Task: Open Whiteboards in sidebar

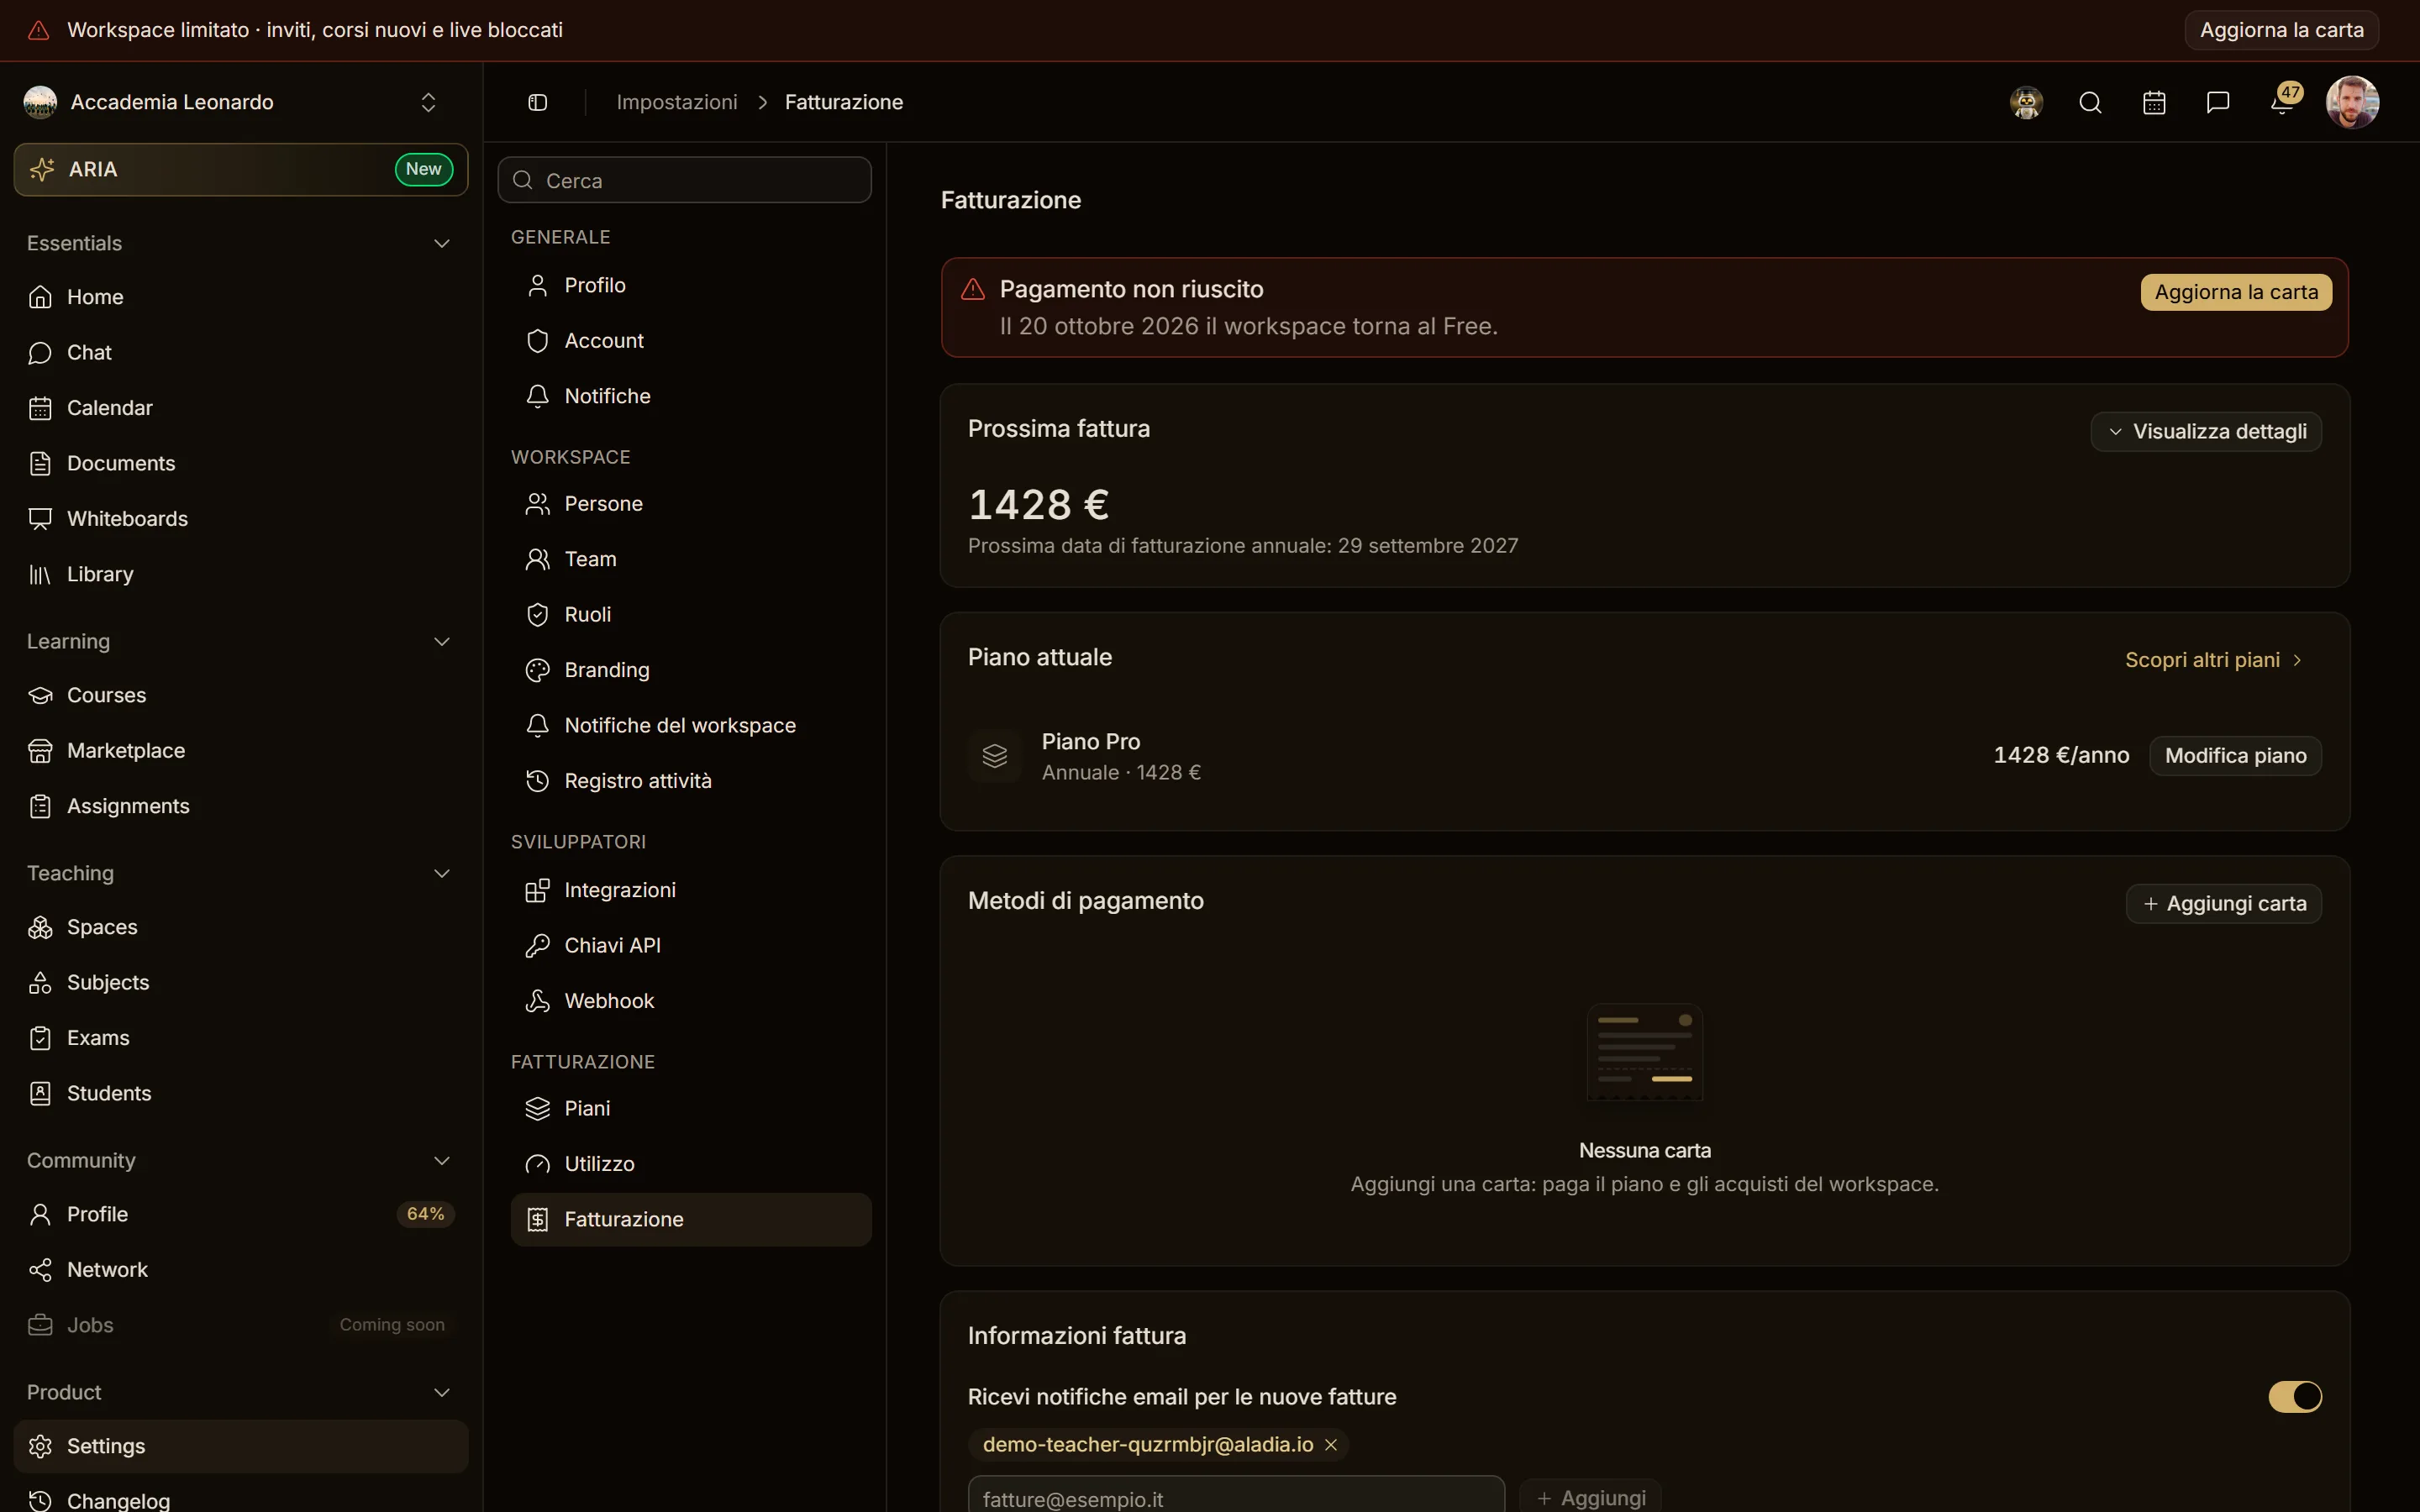Action: pyautogui.click(x=241, y=519)
